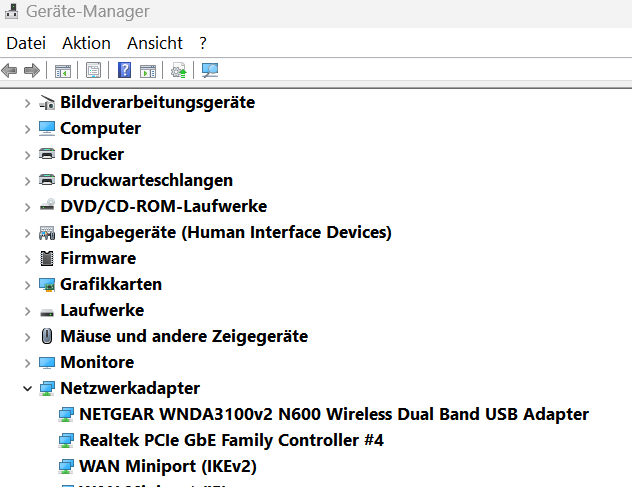Open the Datei menu
Screen dimensions: 632x487
(x=26, y=43)
